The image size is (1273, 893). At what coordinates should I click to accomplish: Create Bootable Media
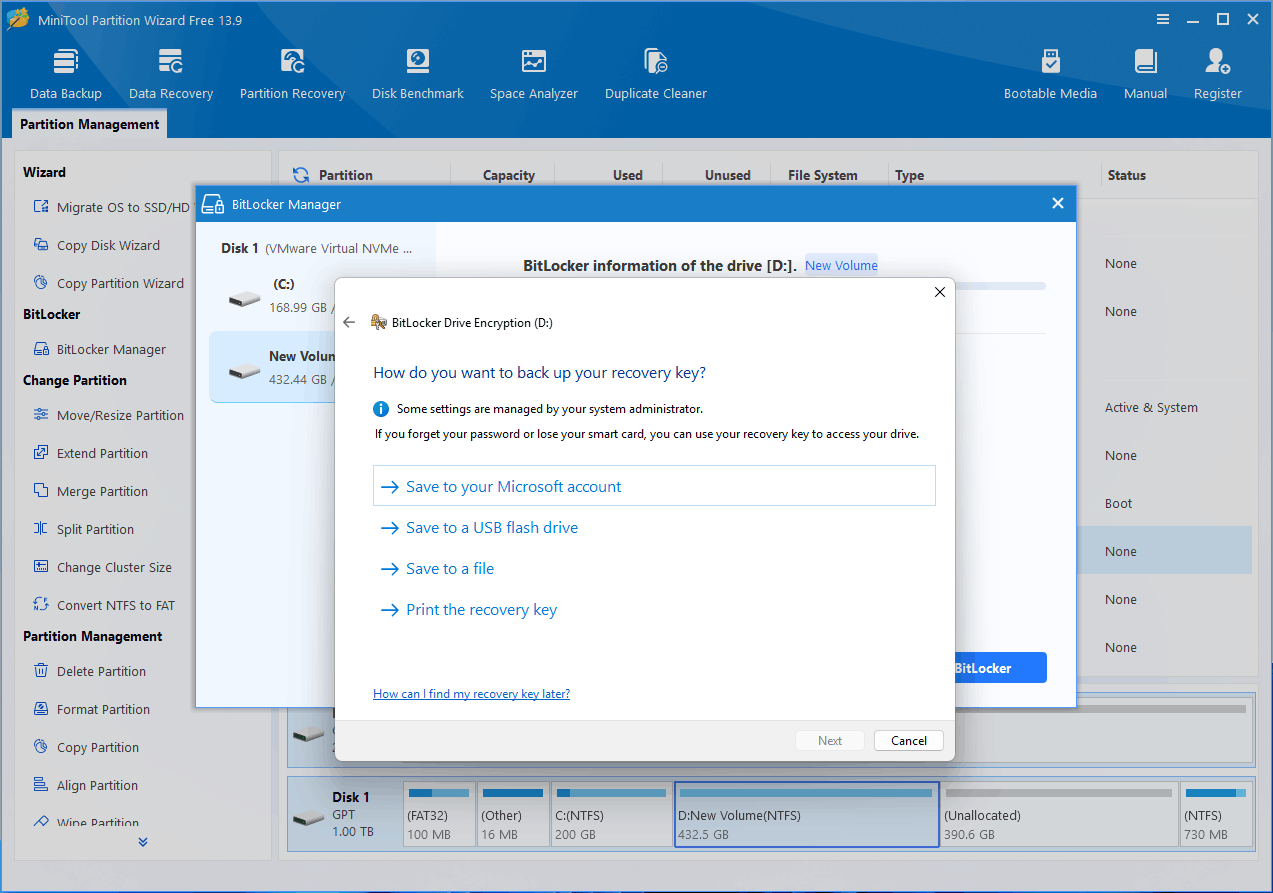coord(1050,74)
